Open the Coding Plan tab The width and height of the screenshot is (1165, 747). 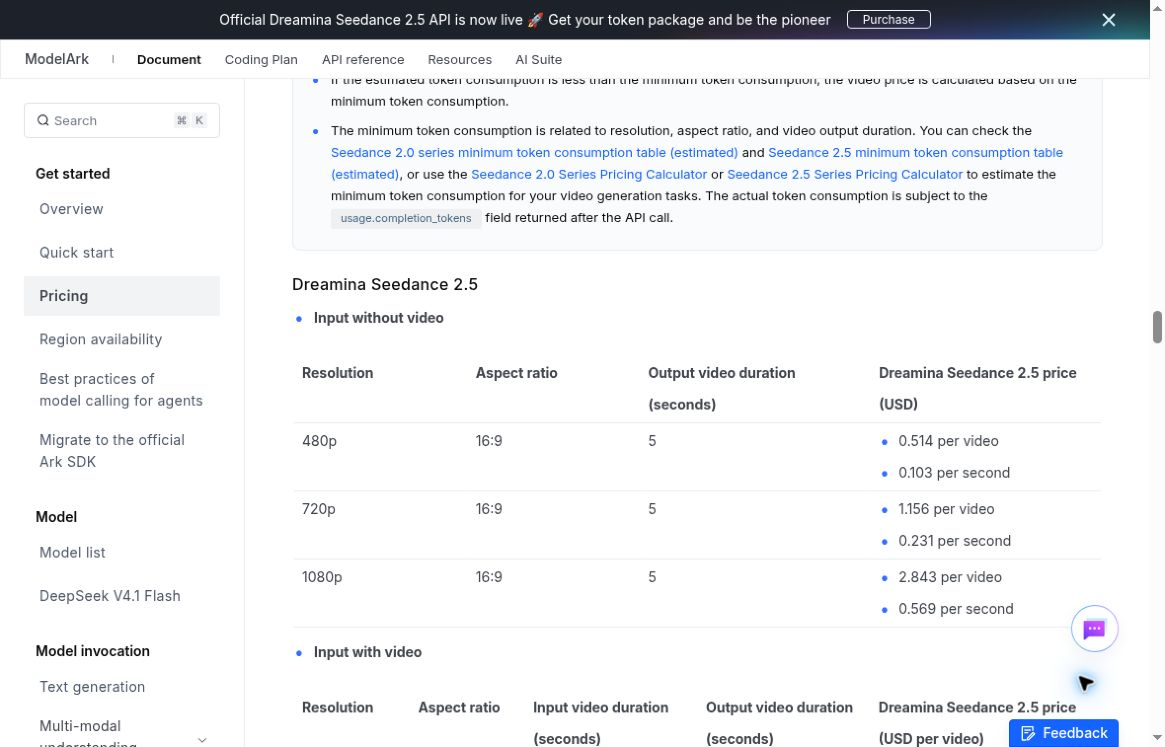click(261, 59)
